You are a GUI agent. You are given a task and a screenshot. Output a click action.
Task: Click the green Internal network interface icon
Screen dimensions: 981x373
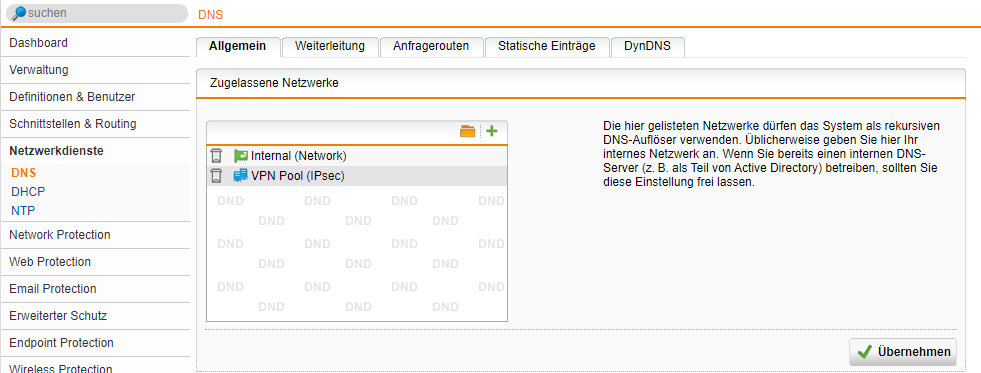[241, 156]
